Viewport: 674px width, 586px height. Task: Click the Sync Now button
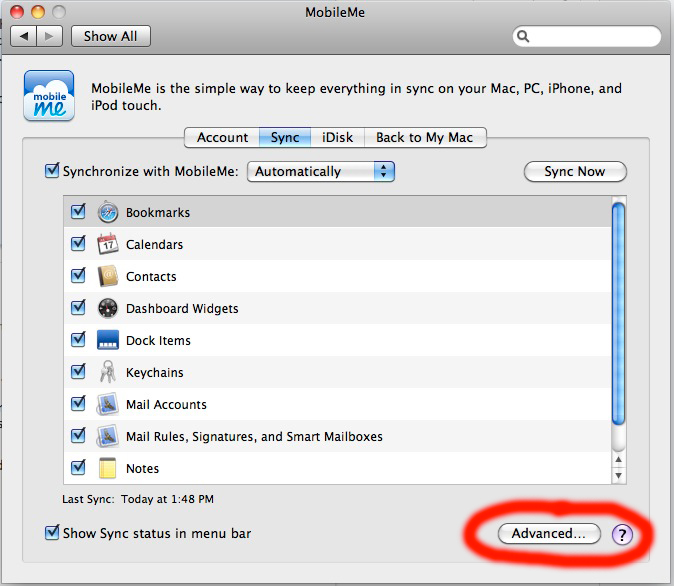pos(575,172)
